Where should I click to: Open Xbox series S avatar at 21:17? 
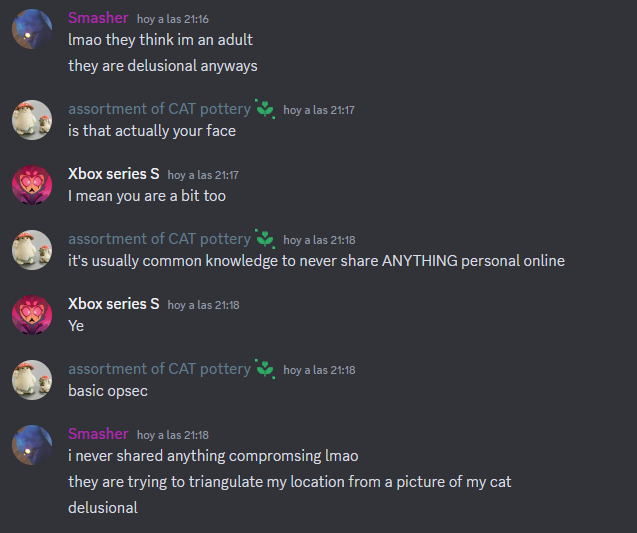click(32, 185)
